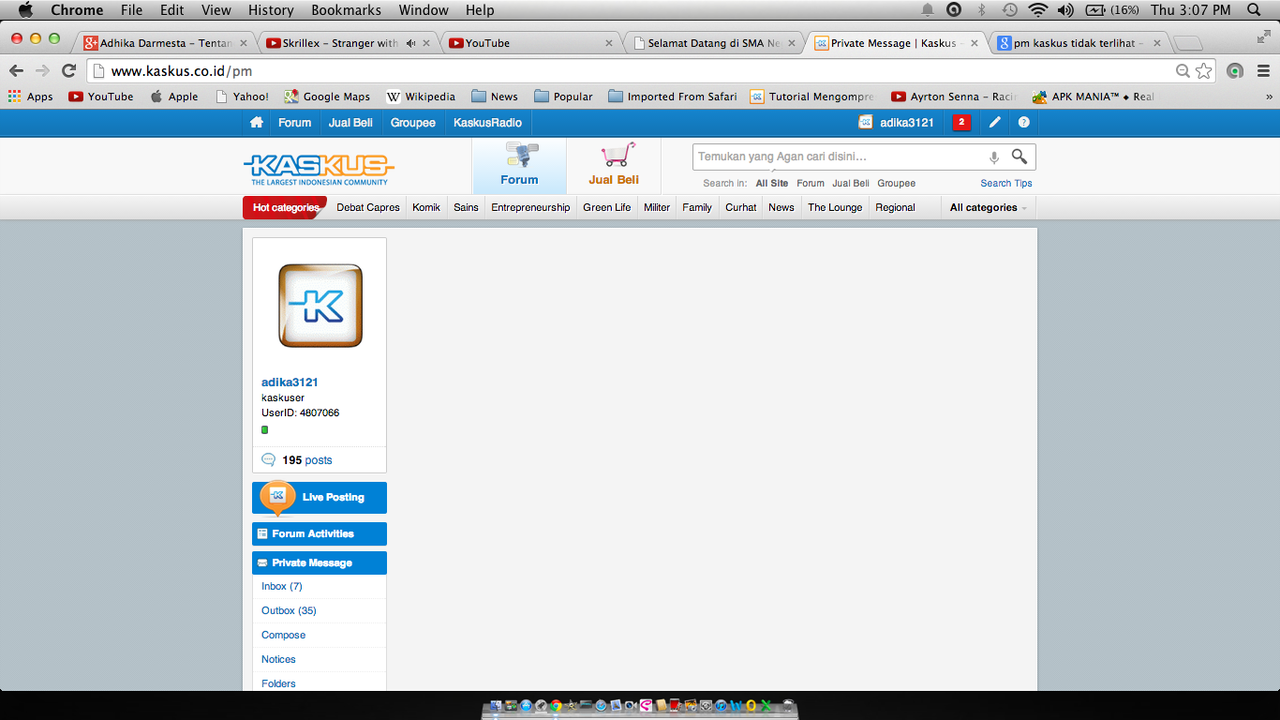
Task: Switch to the Selamat Datang di SMA tab
Action: 713,43
